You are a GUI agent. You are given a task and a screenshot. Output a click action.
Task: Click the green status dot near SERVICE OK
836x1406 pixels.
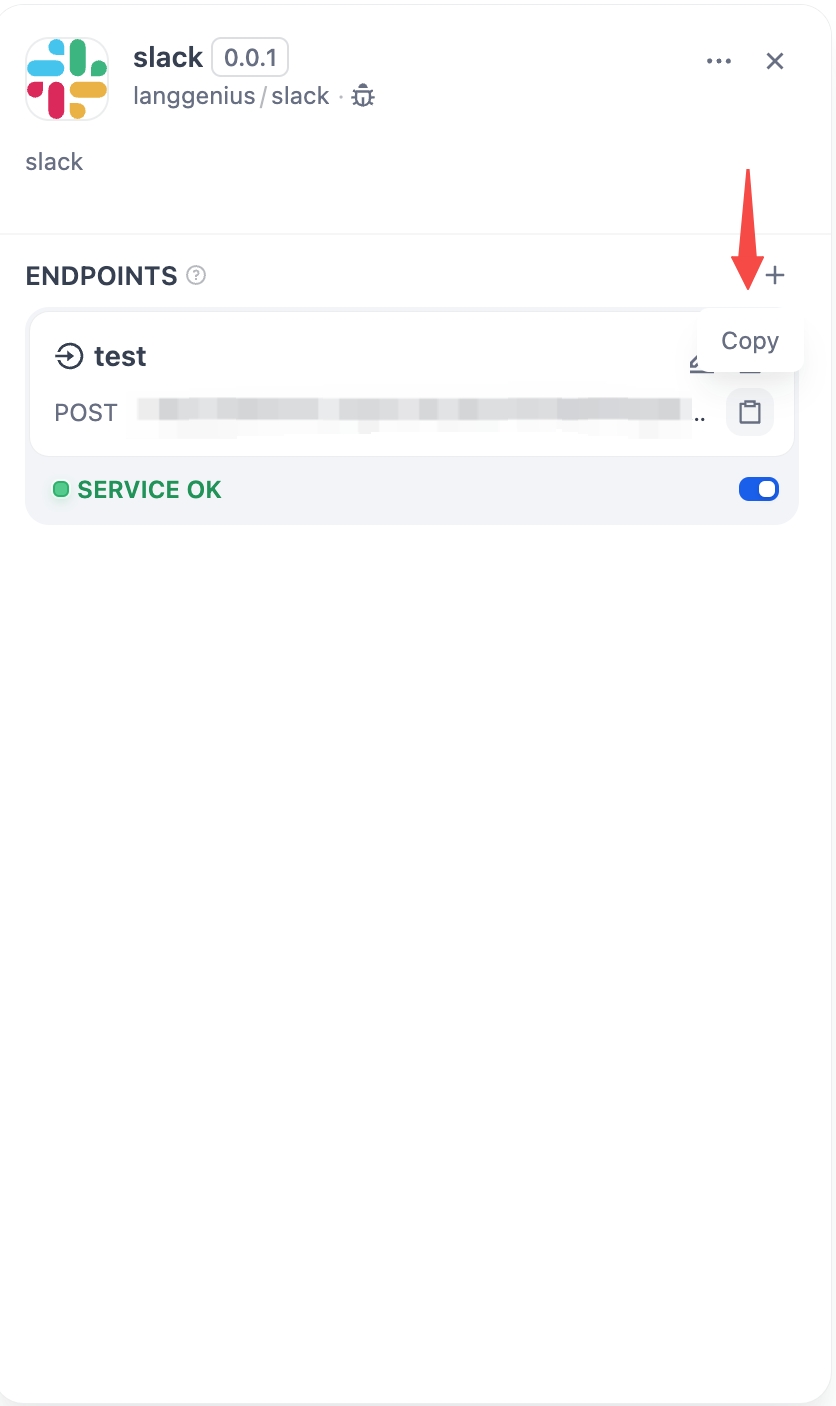click(61, 489)
